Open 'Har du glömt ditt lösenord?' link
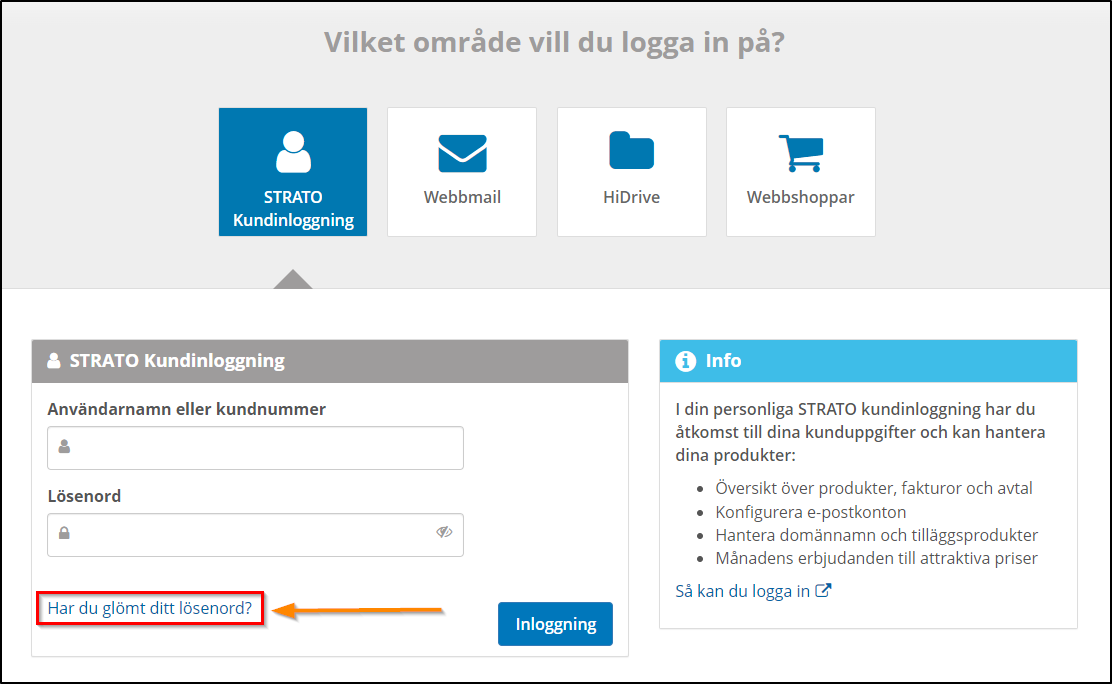 (150, 607)
